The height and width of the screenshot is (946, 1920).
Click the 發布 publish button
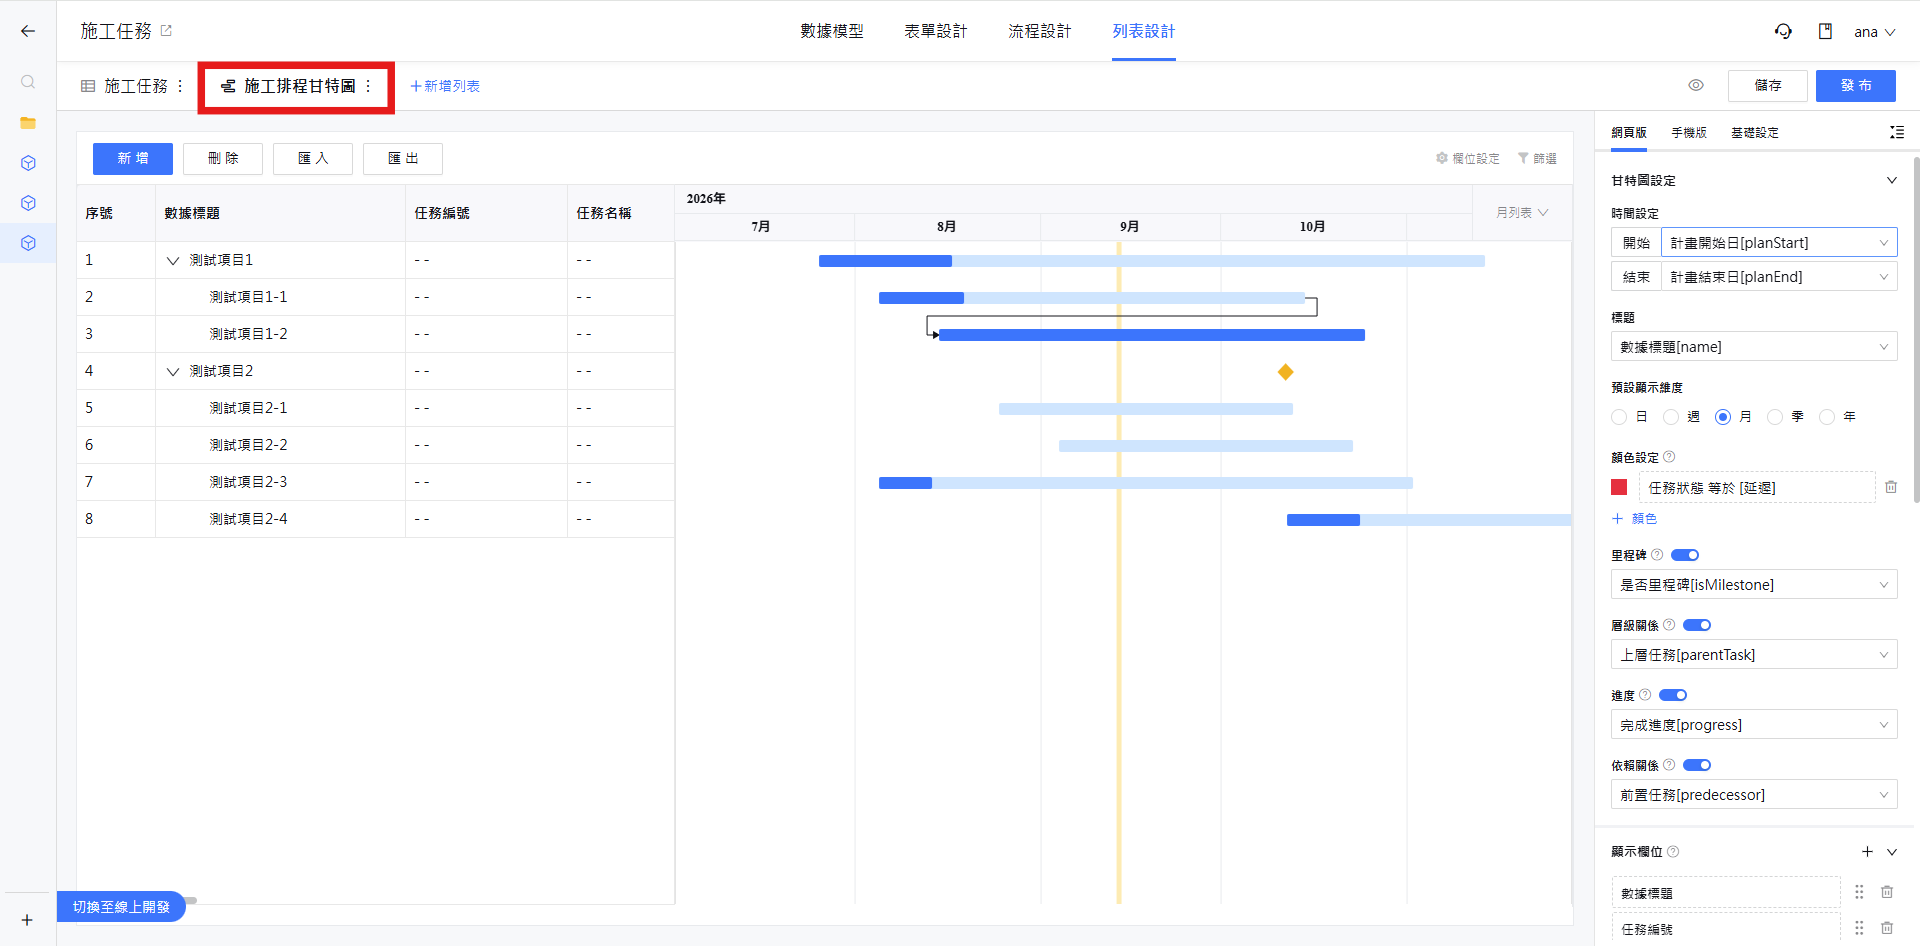pos(1856,85)
